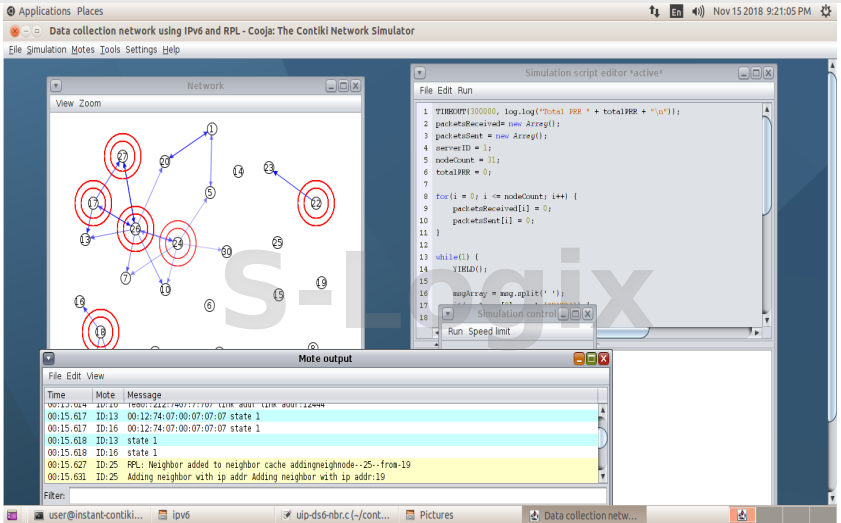Select log row 00:15.618 ID:13 state 1
Image resolution: width=841 pixels, height=523 pixels.
tap(321, 440)
